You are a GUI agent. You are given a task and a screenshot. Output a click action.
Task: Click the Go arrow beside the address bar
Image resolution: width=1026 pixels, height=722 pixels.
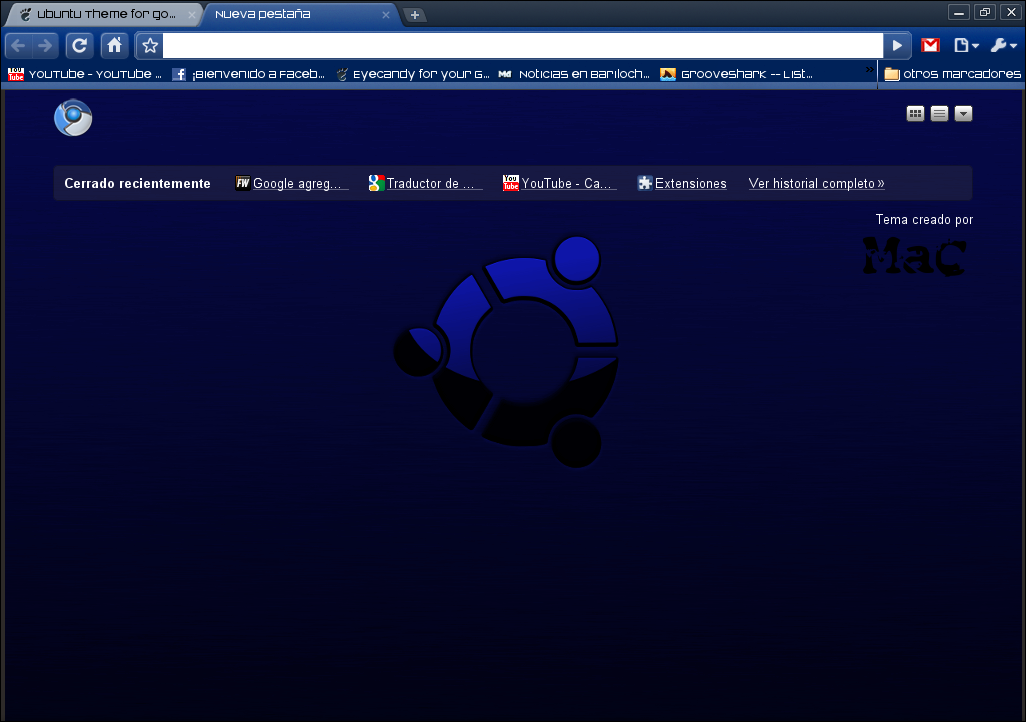point(897,46)
